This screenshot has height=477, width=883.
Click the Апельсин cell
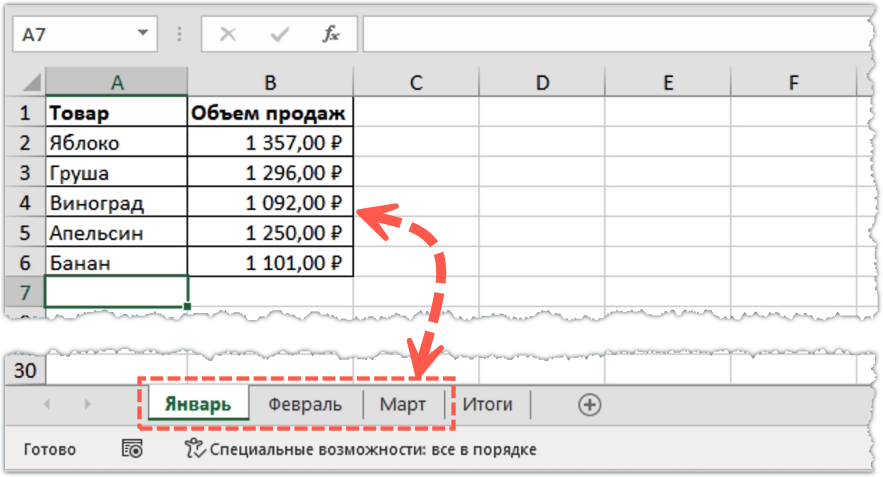click(117, 233)
